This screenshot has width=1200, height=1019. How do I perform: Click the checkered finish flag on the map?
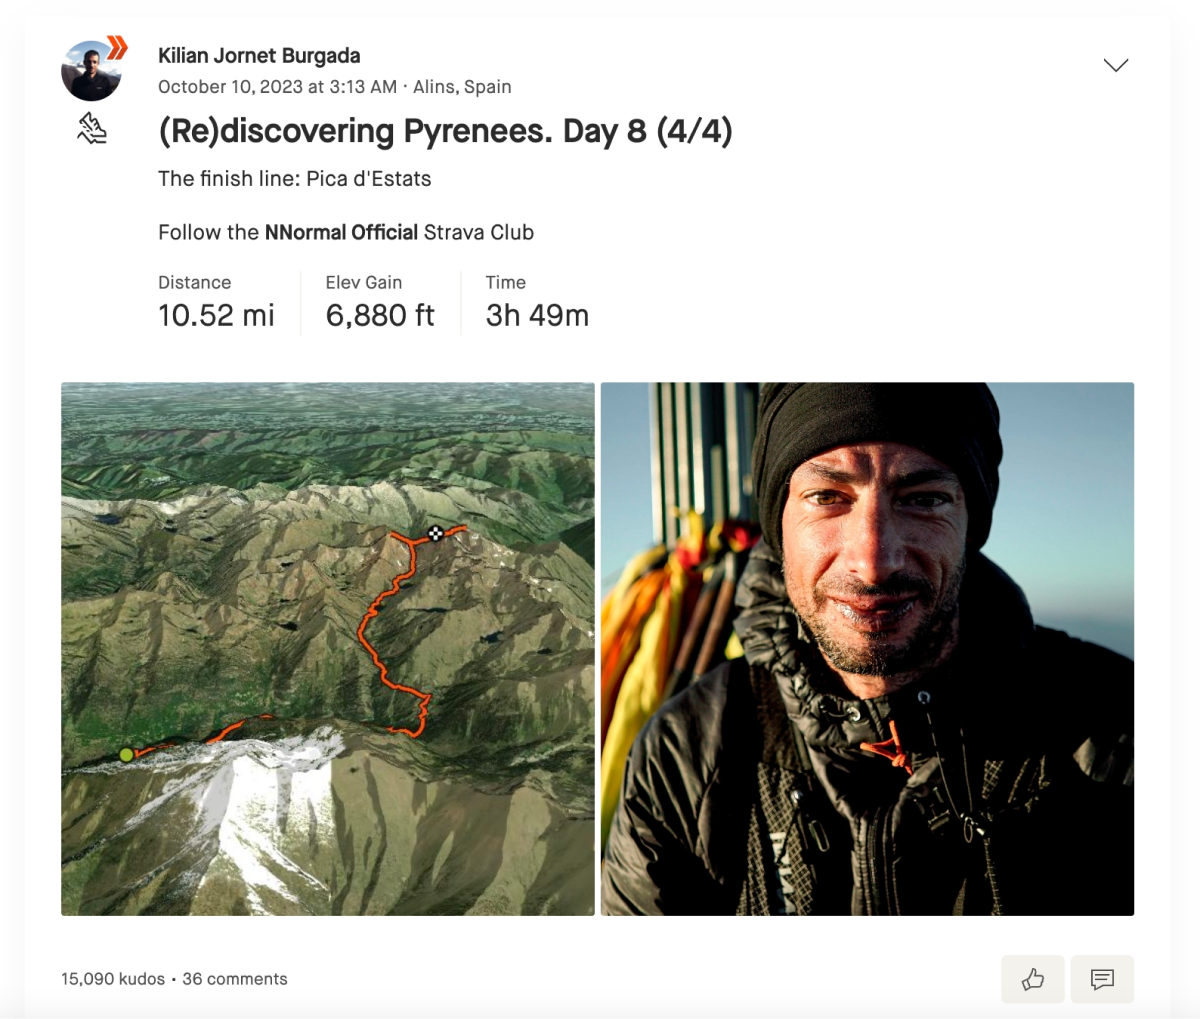pyautogui.click(x=436, y=533)
